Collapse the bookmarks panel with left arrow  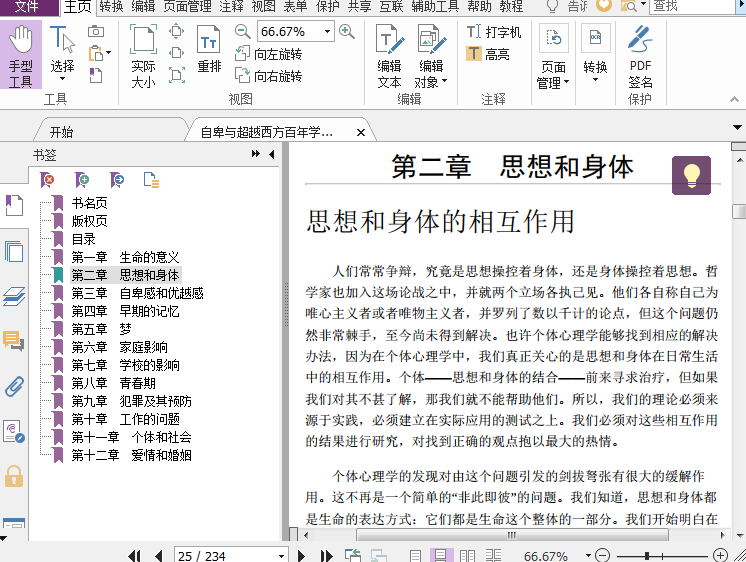coord(272,154)
